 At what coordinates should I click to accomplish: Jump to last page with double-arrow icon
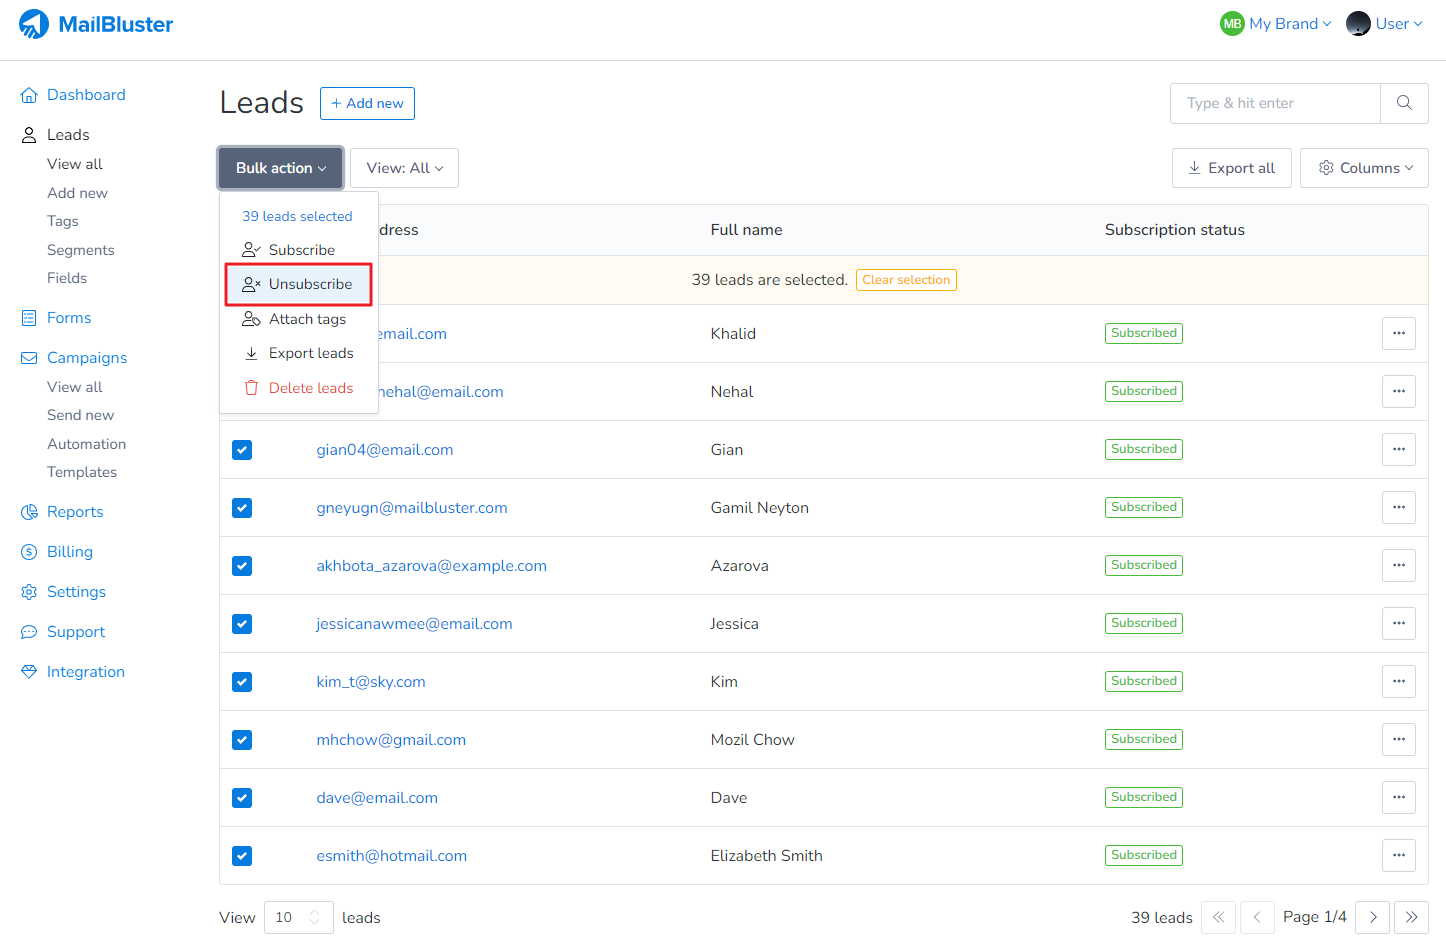click(x=1411, y=917)
